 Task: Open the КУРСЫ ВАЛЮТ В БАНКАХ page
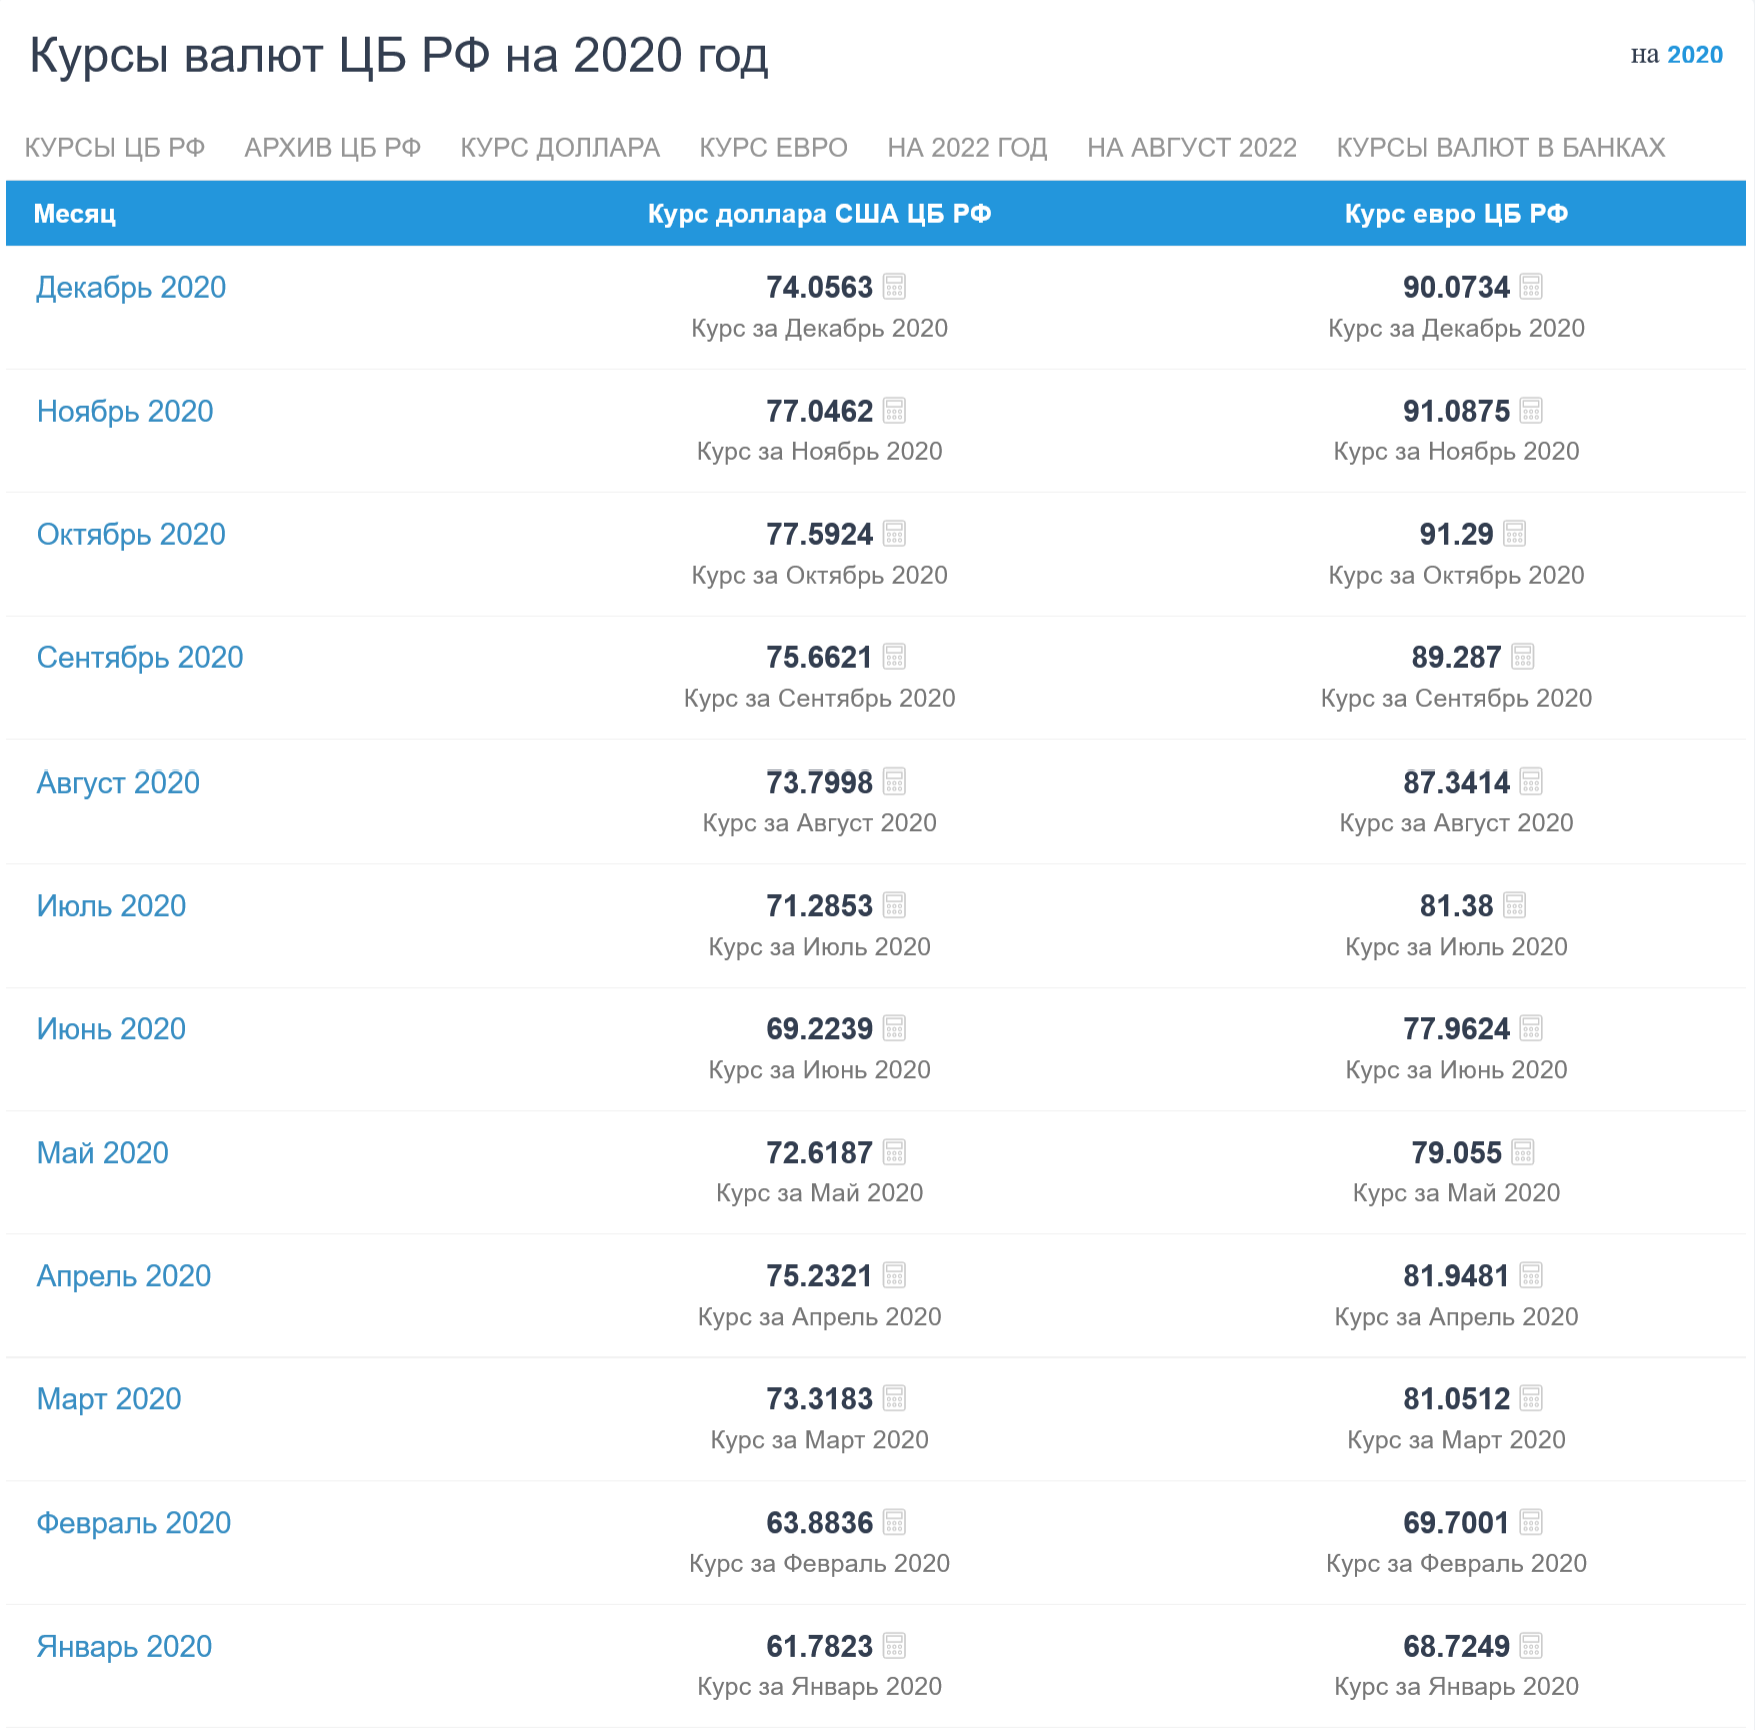pyautogui.click(x=1500, y=148)
